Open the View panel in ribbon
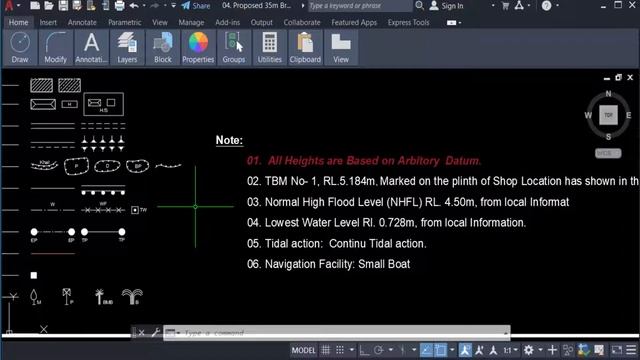The image size is (640, 360). pos(341,47)
